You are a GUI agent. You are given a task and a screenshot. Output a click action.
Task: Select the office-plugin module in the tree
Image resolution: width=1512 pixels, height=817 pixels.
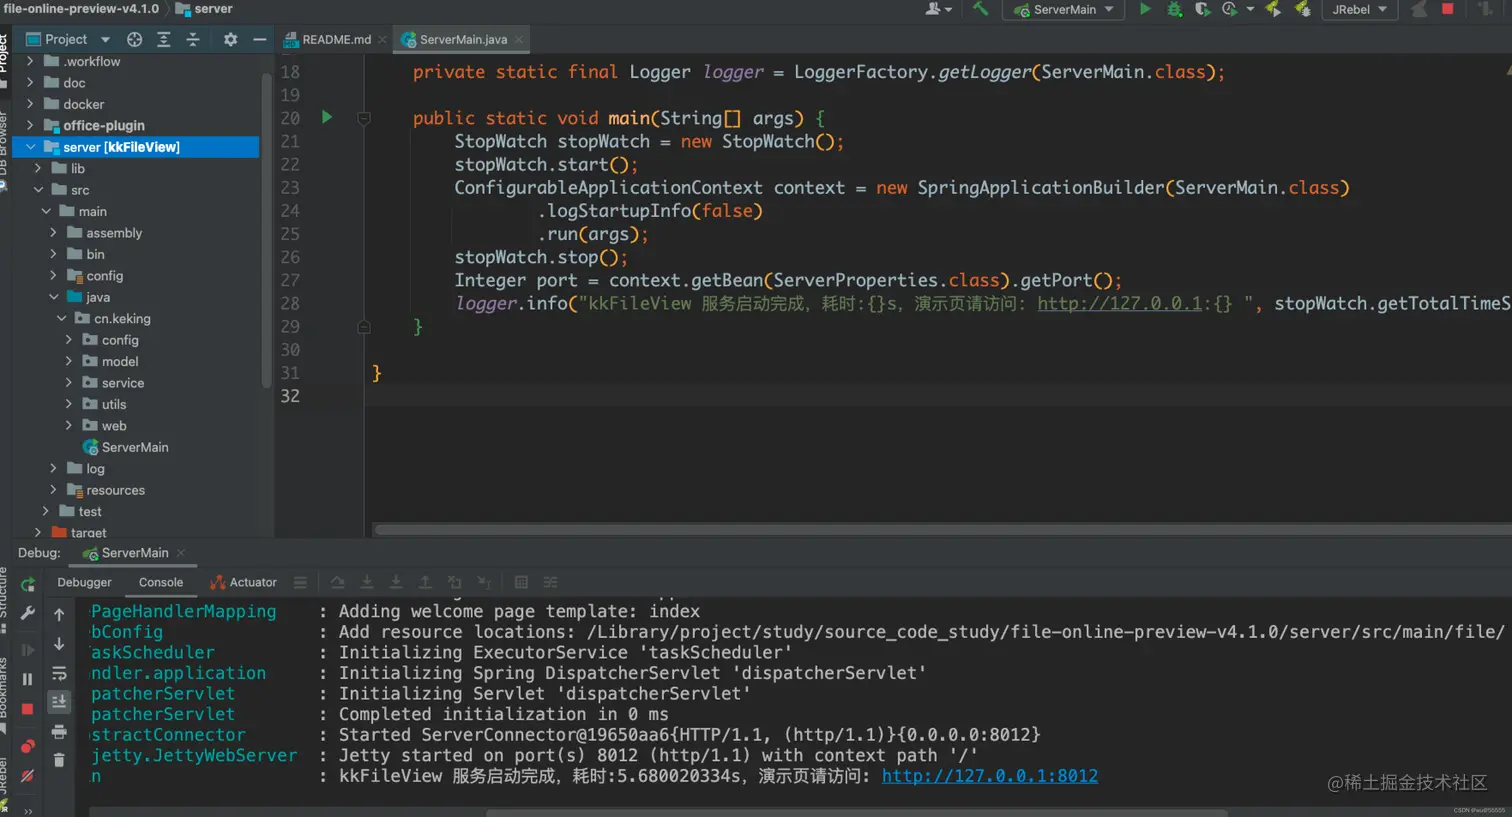(x=104, y=125)
